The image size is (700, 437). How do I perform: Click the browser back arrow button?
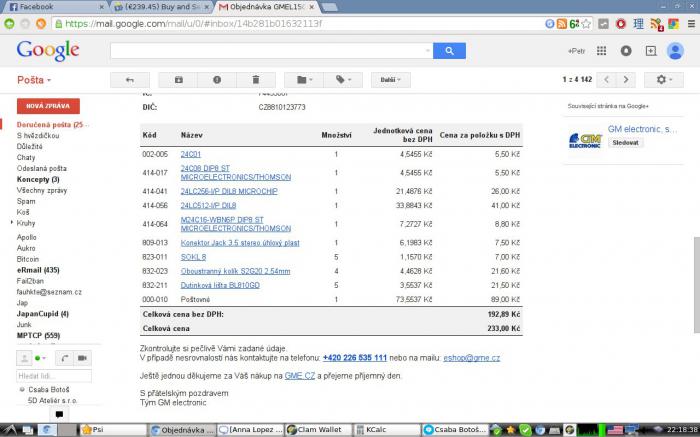(9, 24)
